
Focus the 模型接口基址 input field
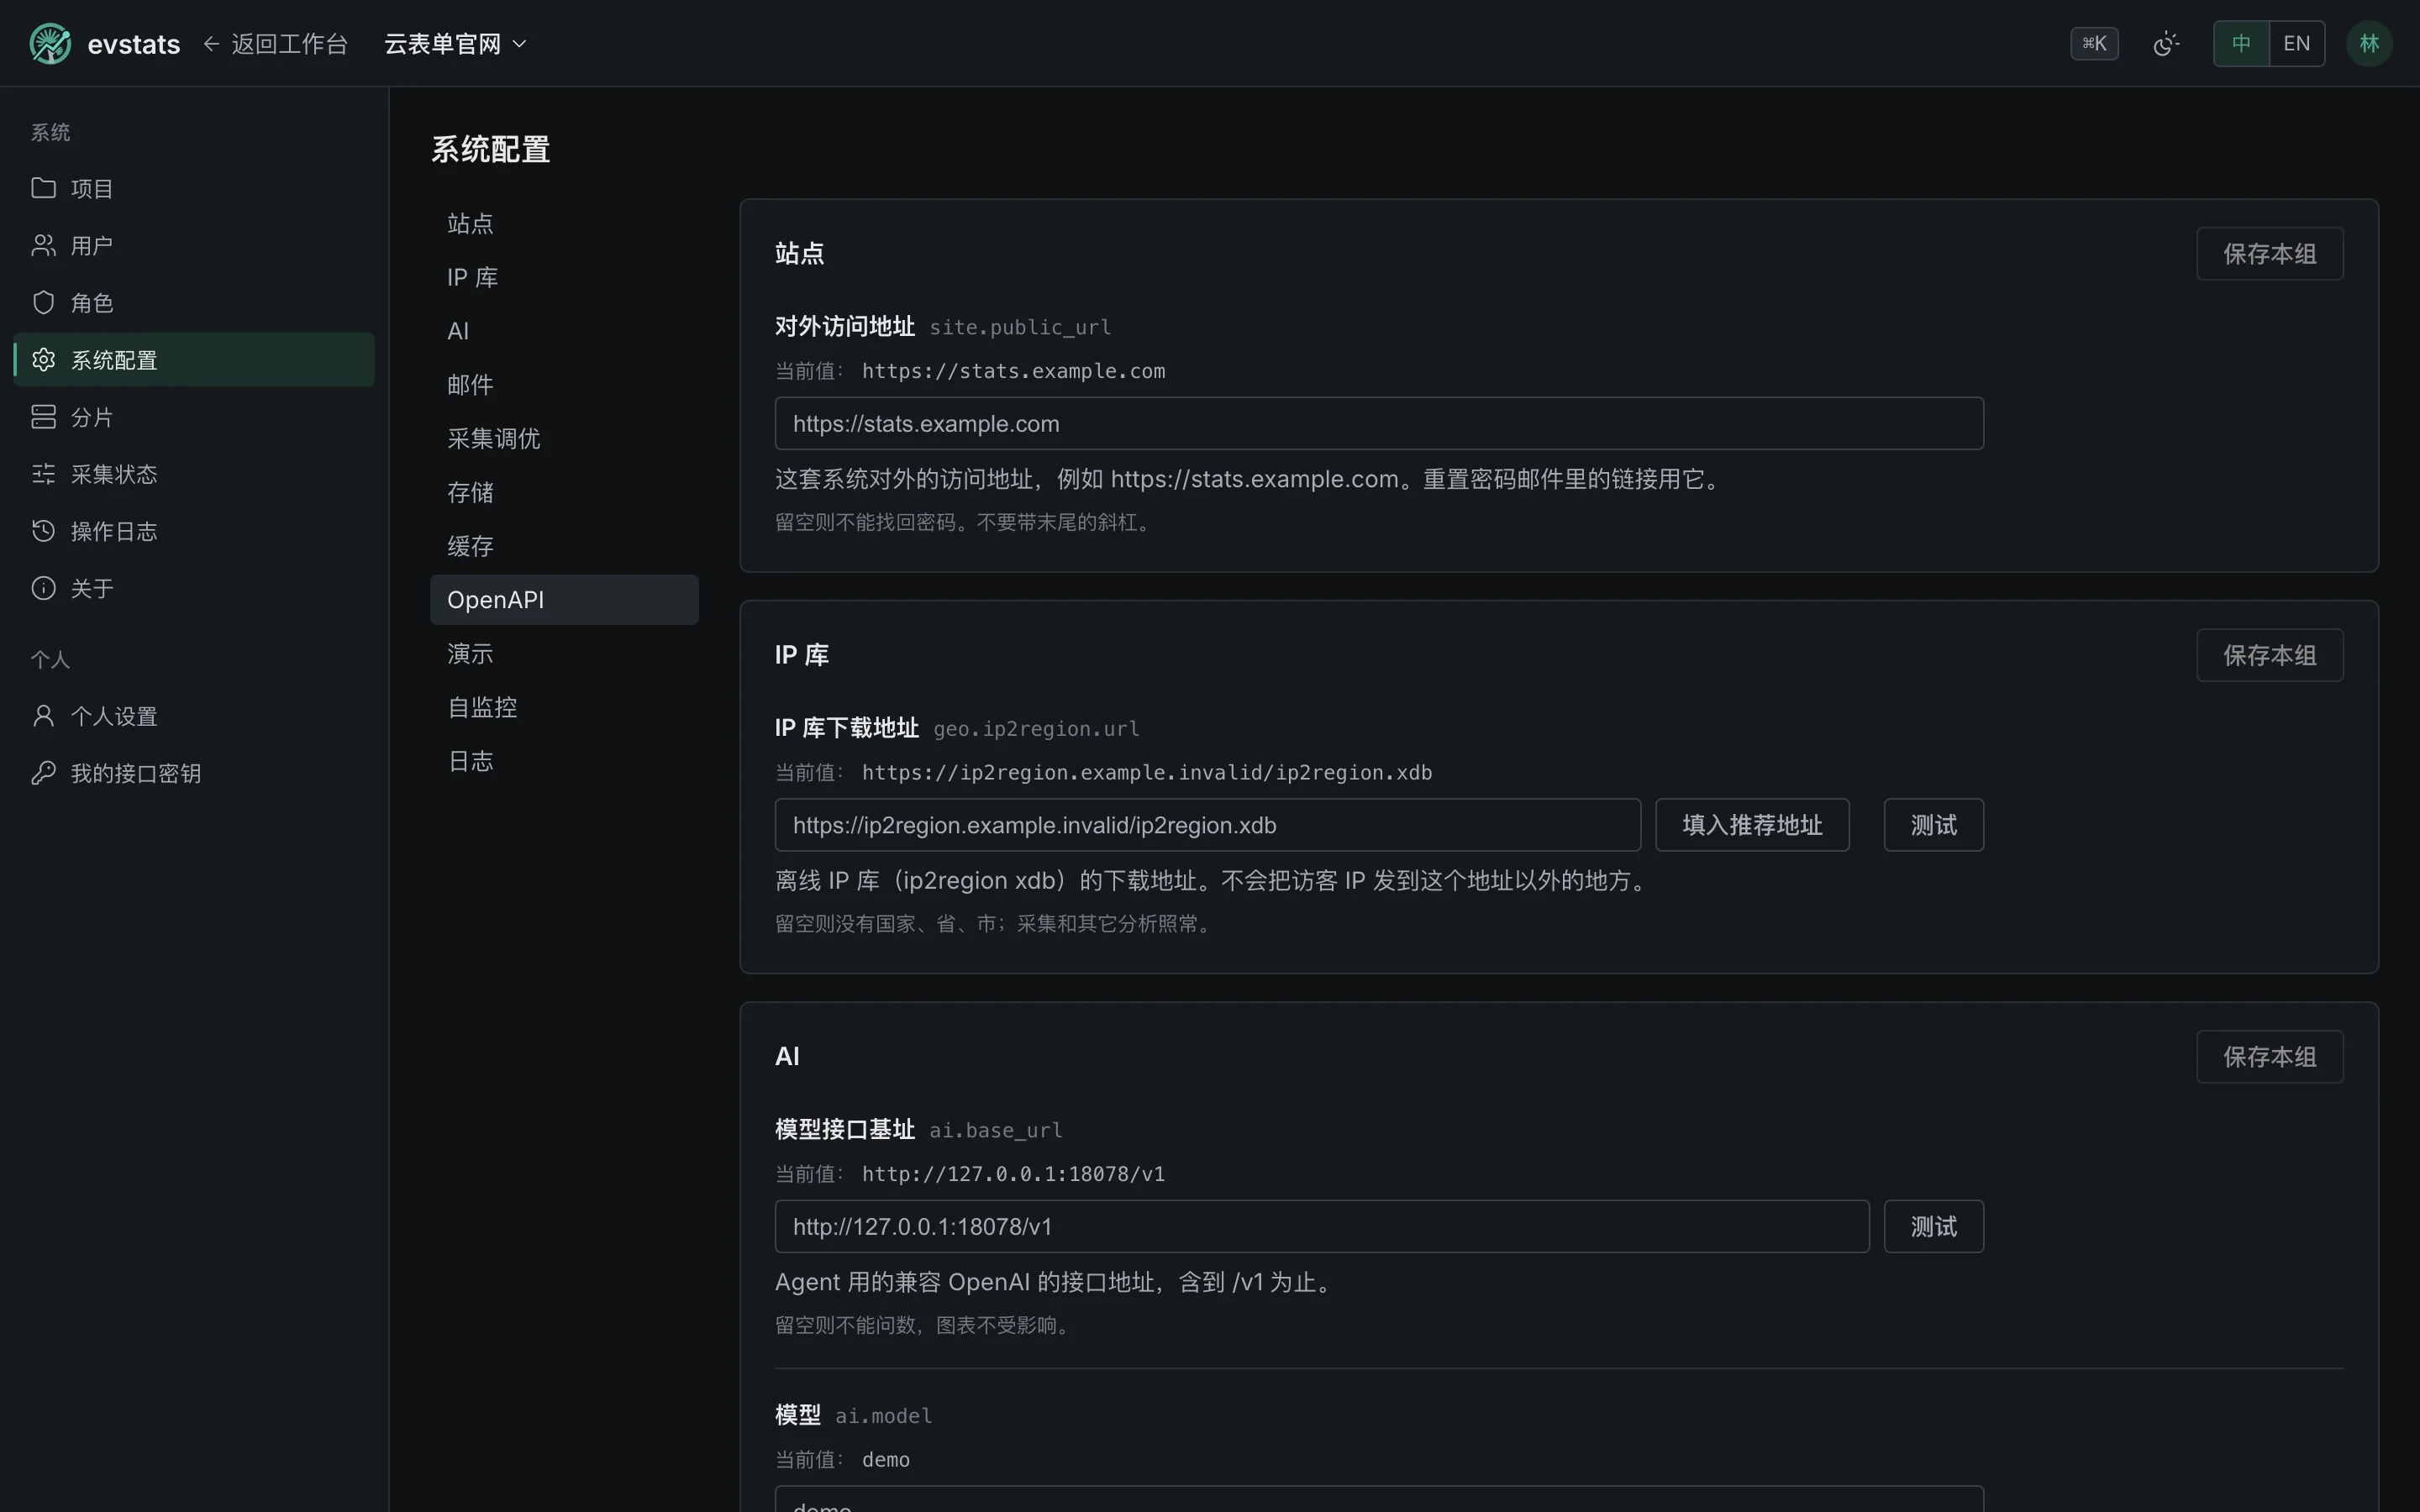[x=1321, y=1227]
